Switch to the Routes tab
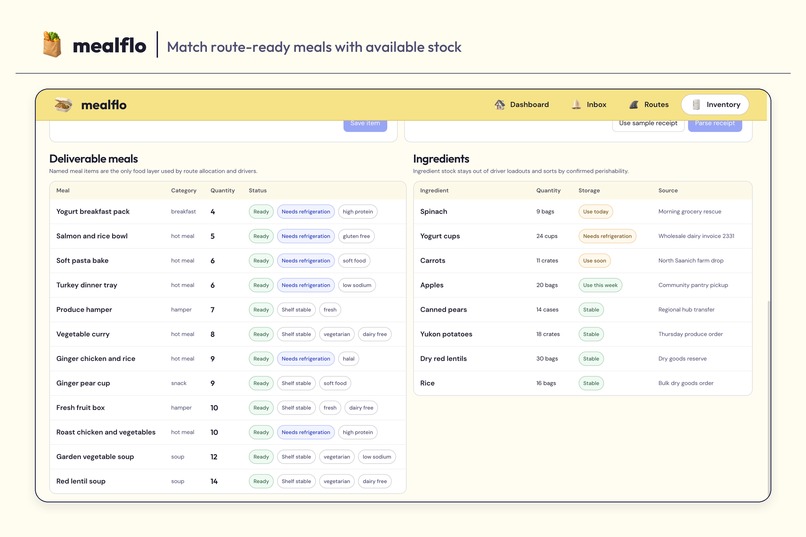The image size is (806, 537). point(649,104)
